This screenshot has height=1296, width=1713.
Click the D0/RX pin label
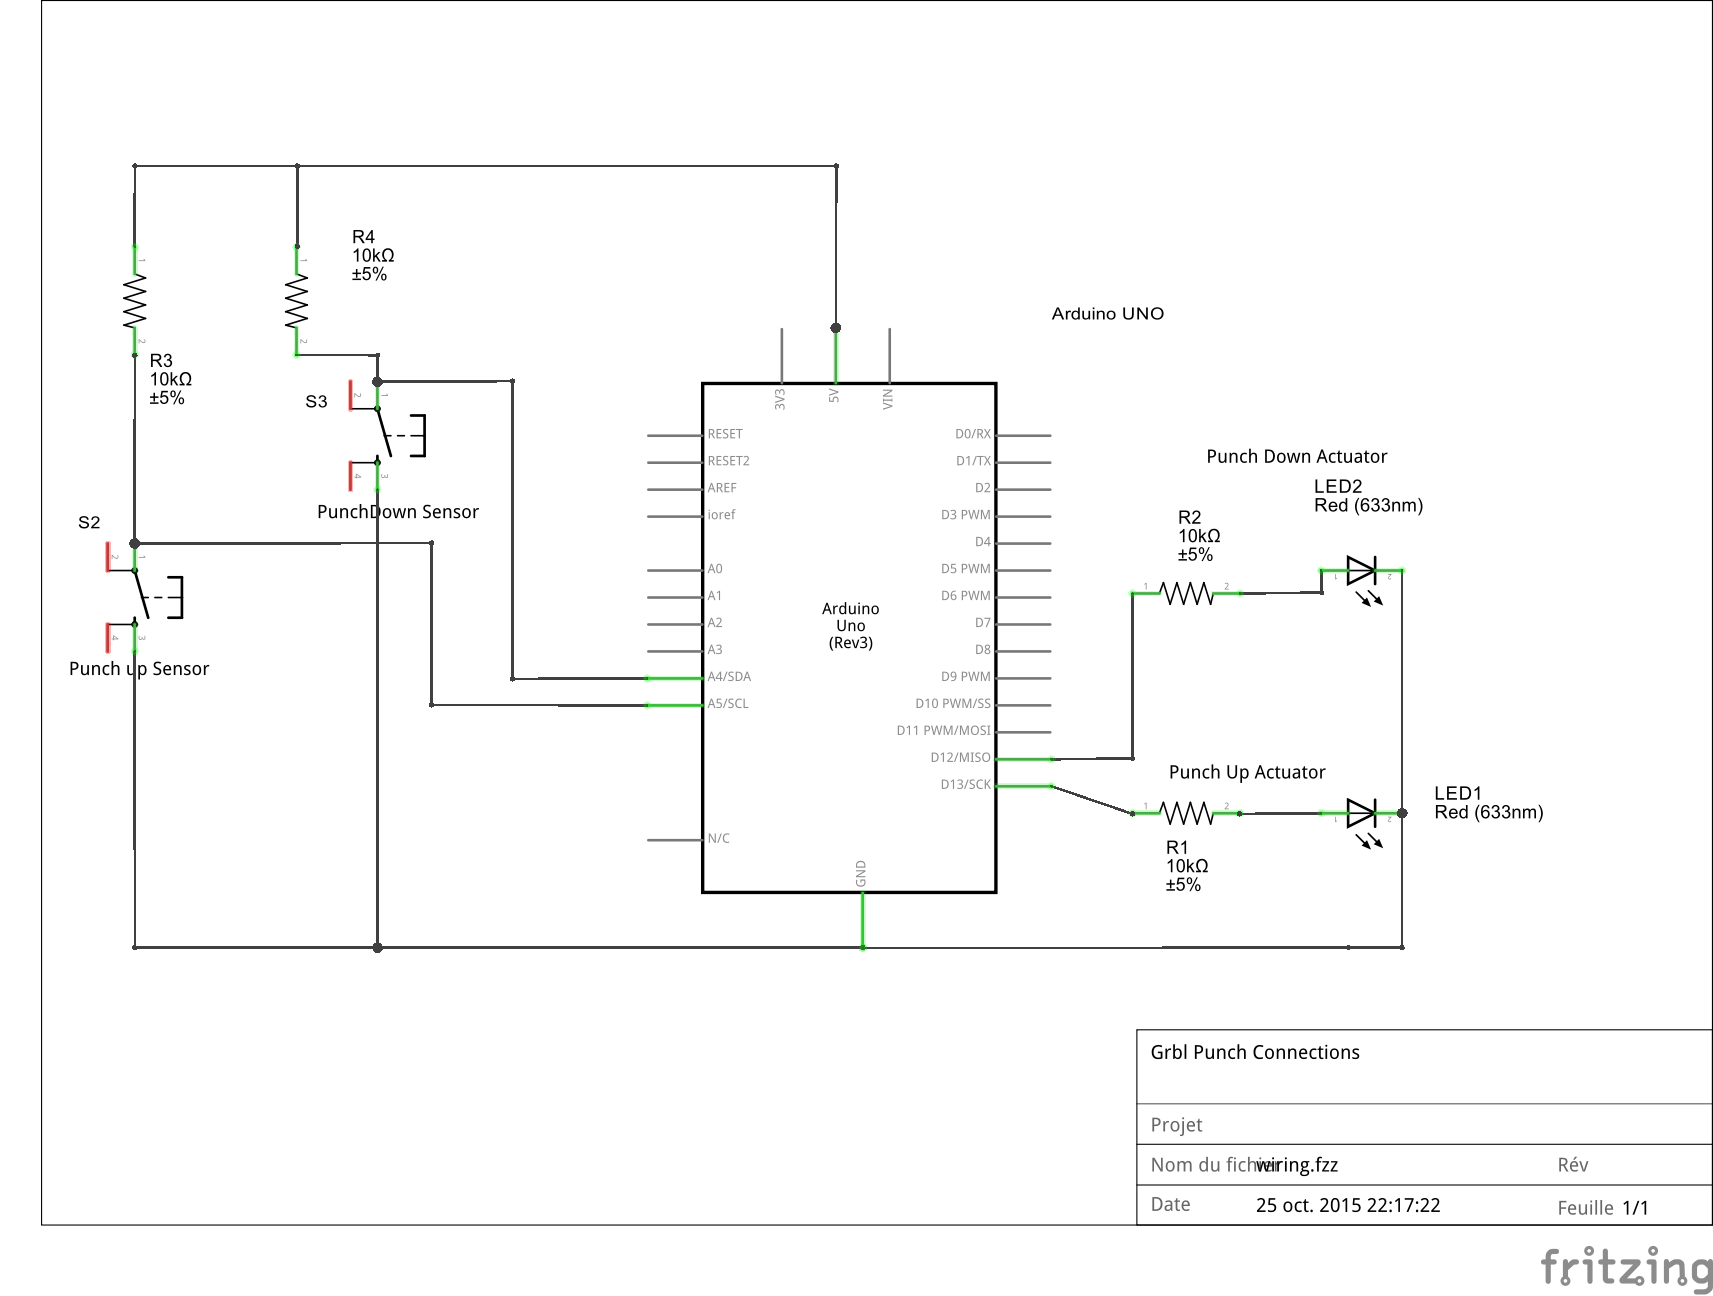(973, 434)
